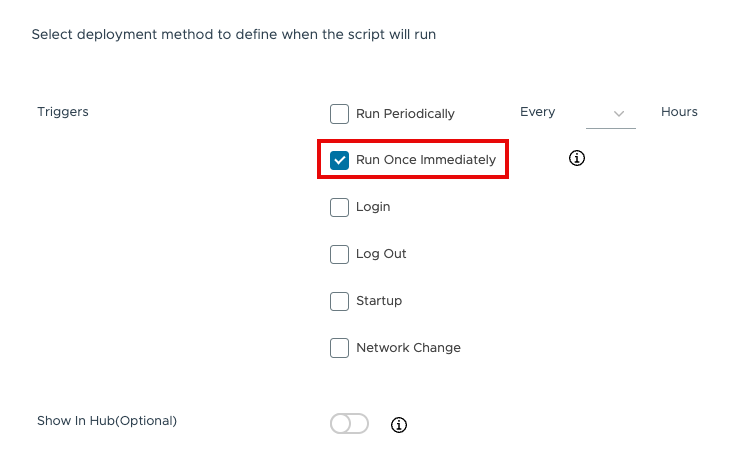Click the 'Startup' label text
The image size is (736, 454).
pyautogui.click(x=379, y=301)
